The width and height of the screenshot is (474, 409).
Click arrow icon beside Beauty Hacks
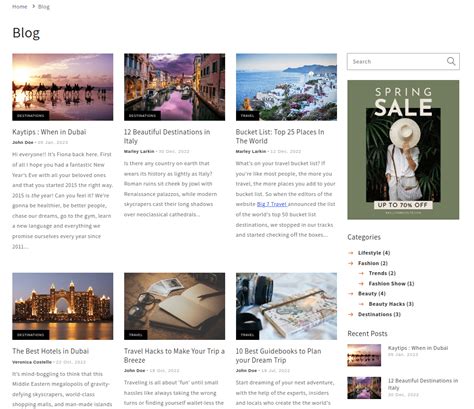361,304
